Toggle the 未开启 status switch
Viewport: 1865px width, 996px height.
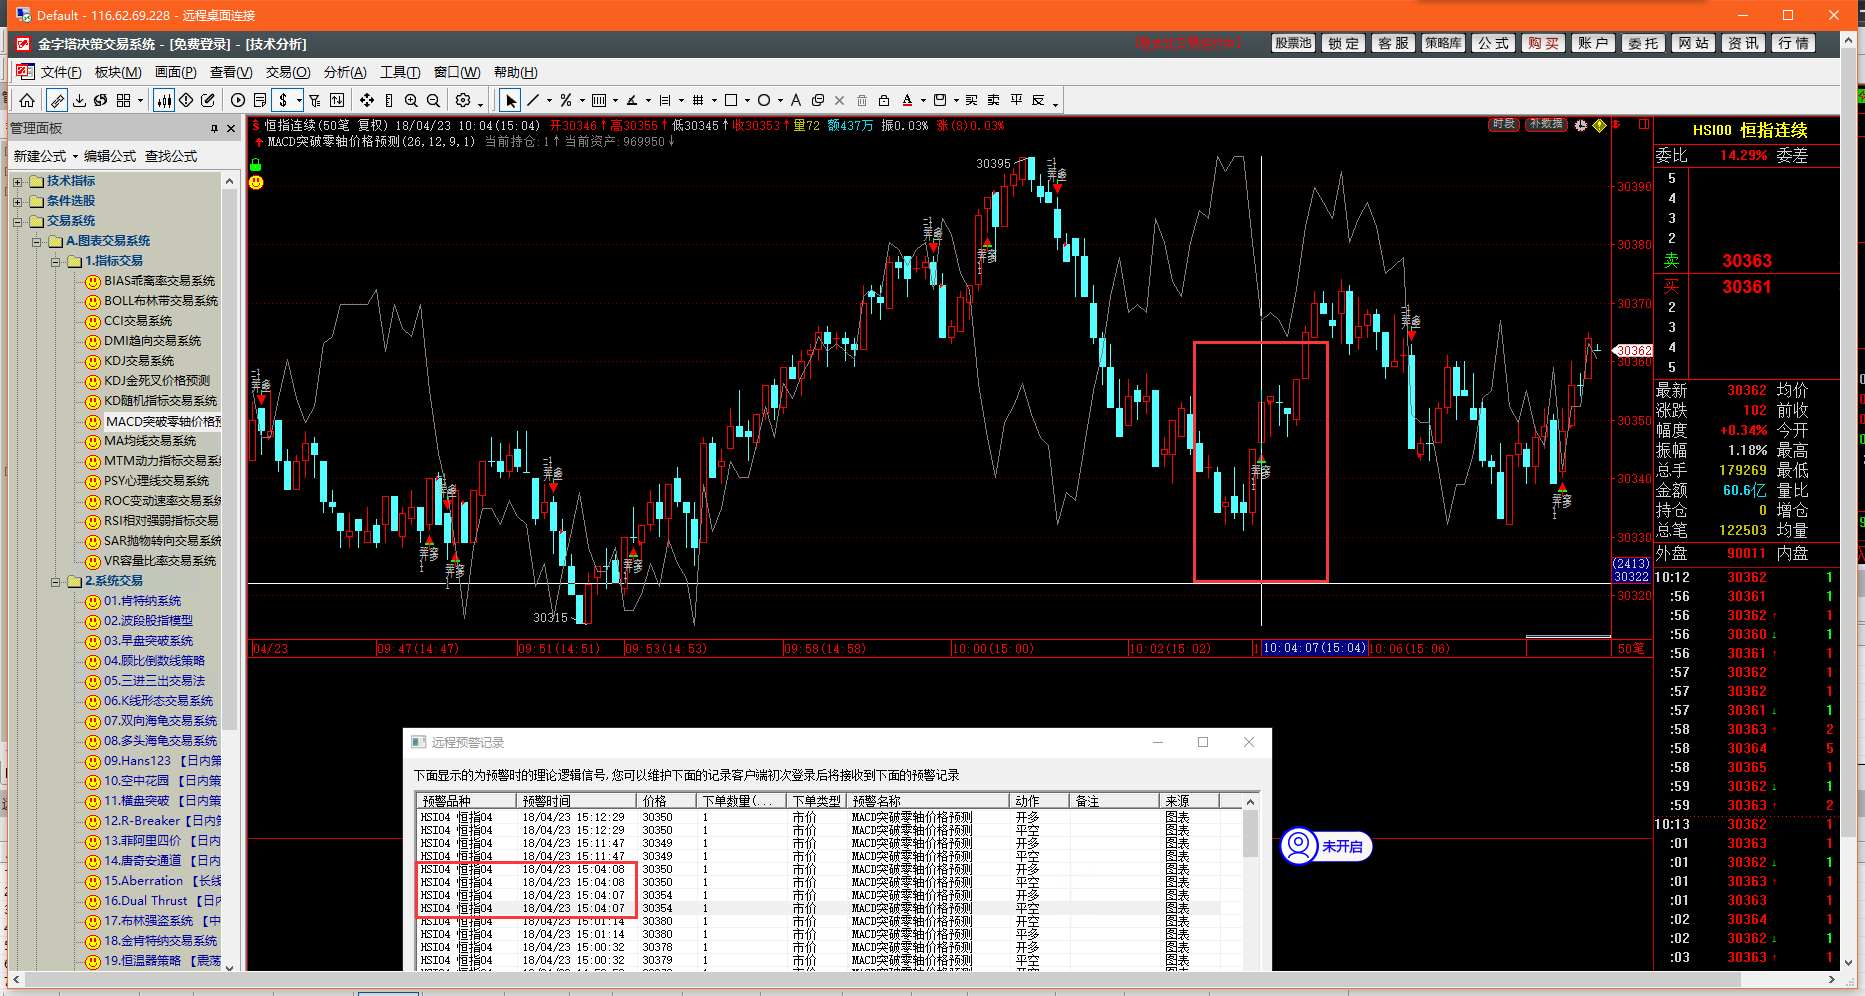[x=1327, y=846]
